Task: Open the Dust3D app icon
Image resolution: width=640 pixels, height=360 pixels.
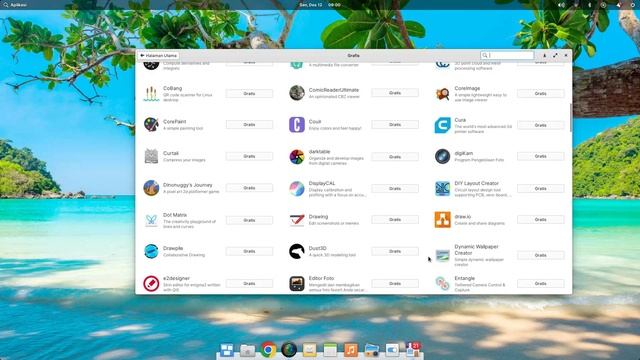Action: pyautogui.click(x=297, y=251)
